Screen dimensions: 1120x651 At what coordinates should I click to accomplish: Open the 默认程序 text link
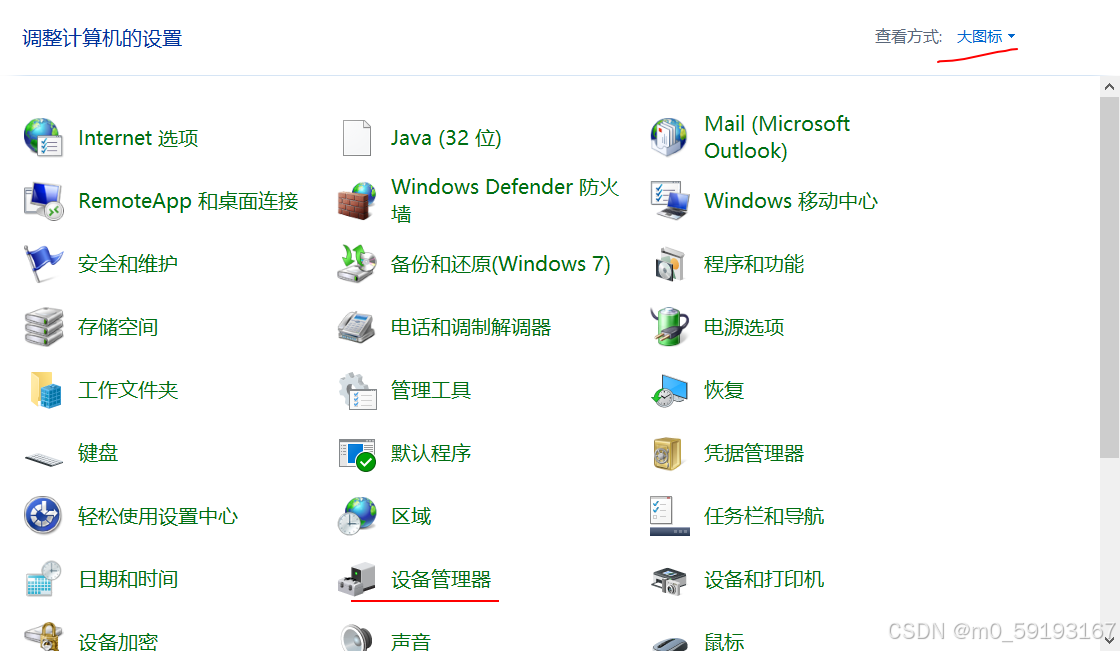(431, 453)
